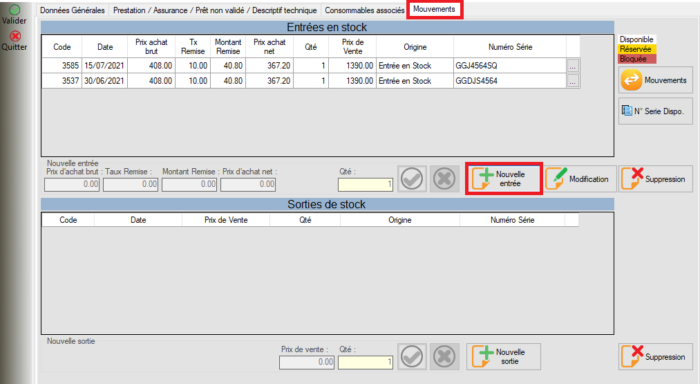Click Suppression beside the Modification button

tap(655, 179)
